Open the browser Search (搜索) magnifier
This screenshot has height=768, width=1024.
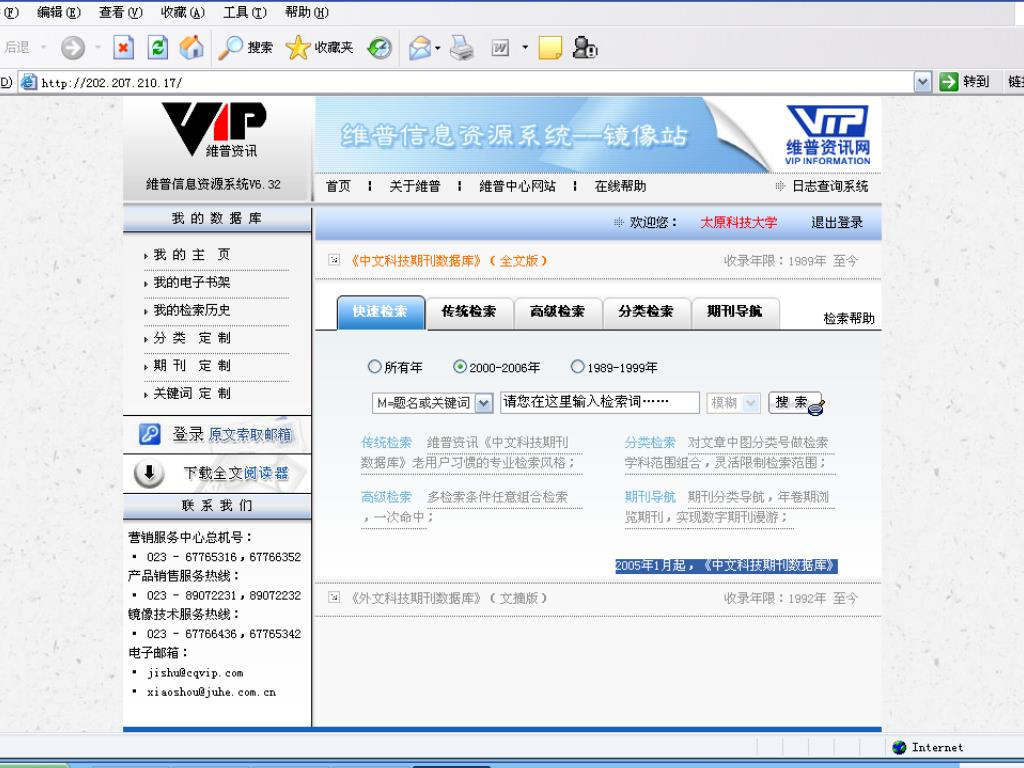pyautogui.click(x=245, y=48)
